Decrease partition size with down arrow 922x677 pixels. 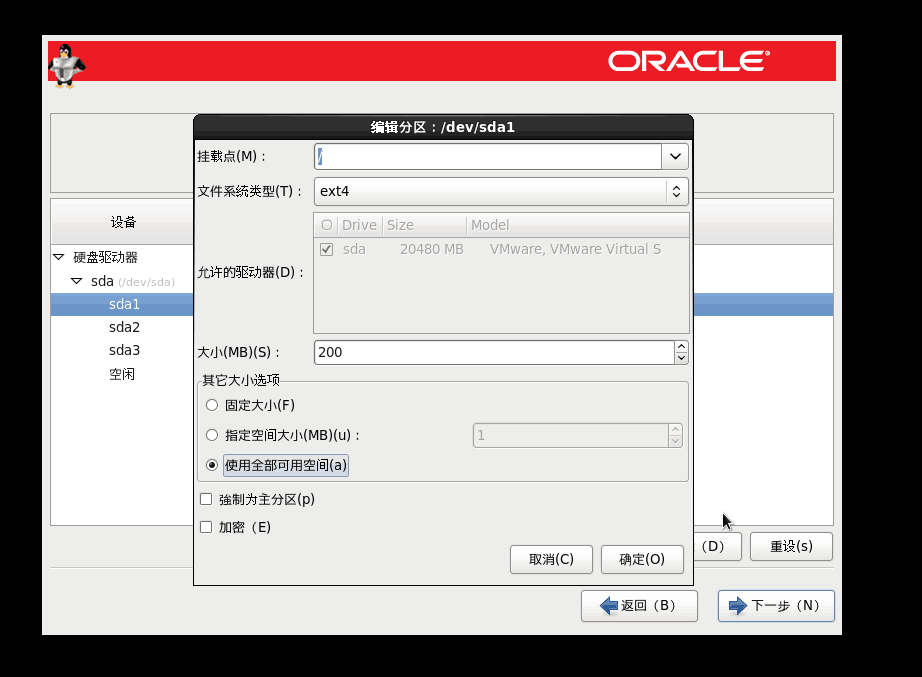(x=681, y=358)
